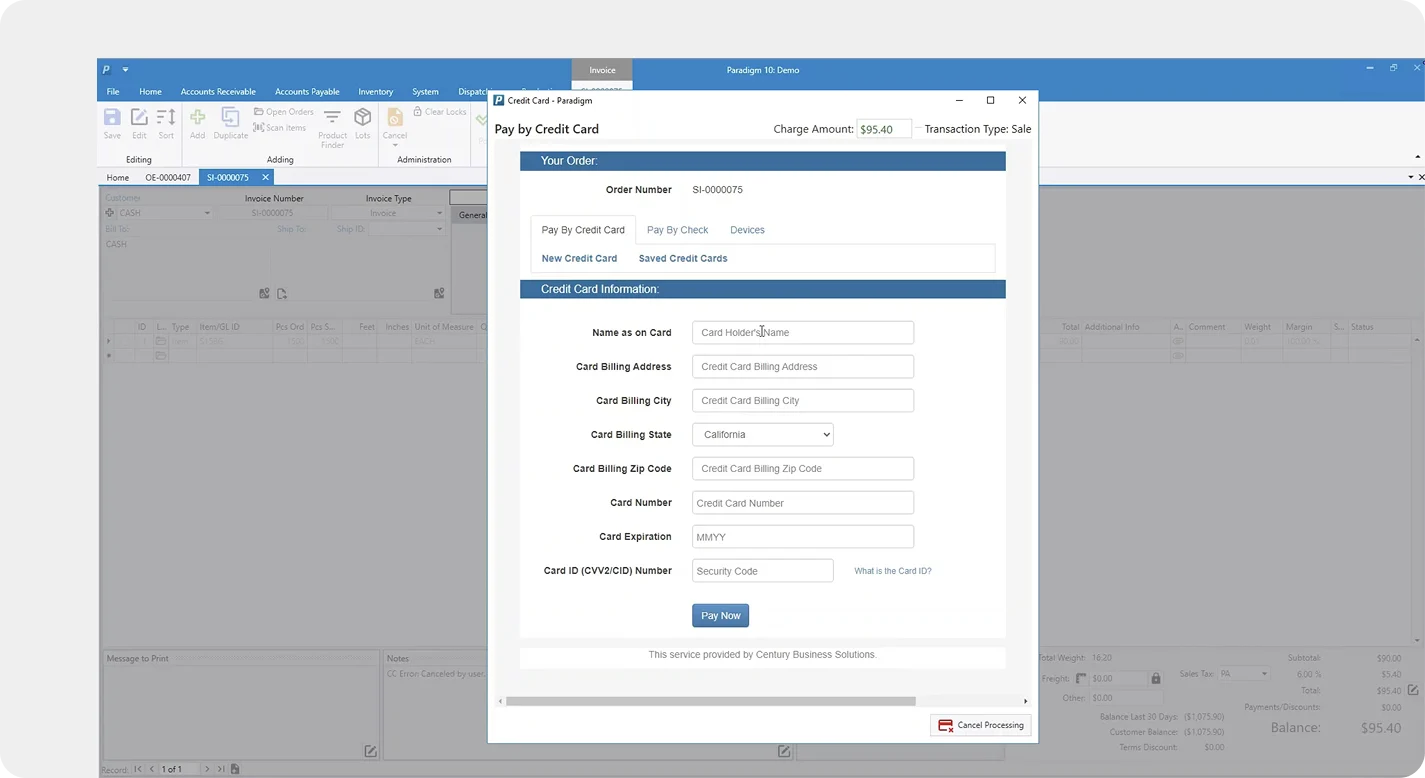Go to the previous record in navigator
1425x778 pixels.
(153, 769)
